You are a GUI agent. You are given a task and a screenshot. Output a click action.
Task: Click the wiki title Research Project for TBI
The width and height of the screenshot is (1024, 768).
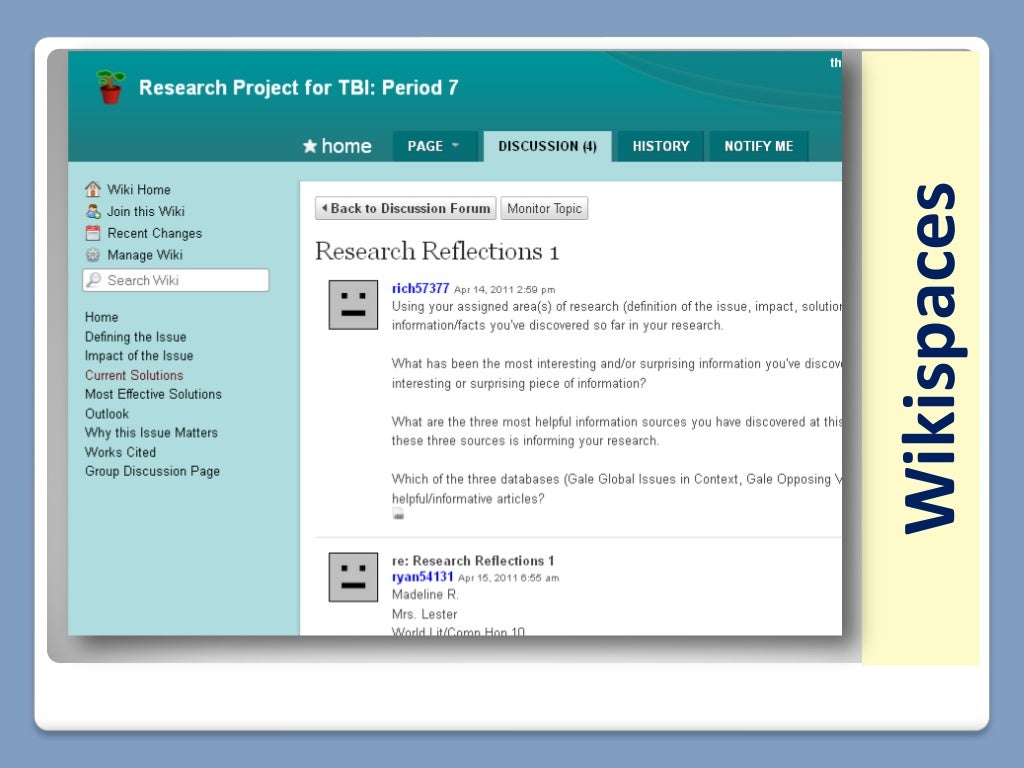298,88
